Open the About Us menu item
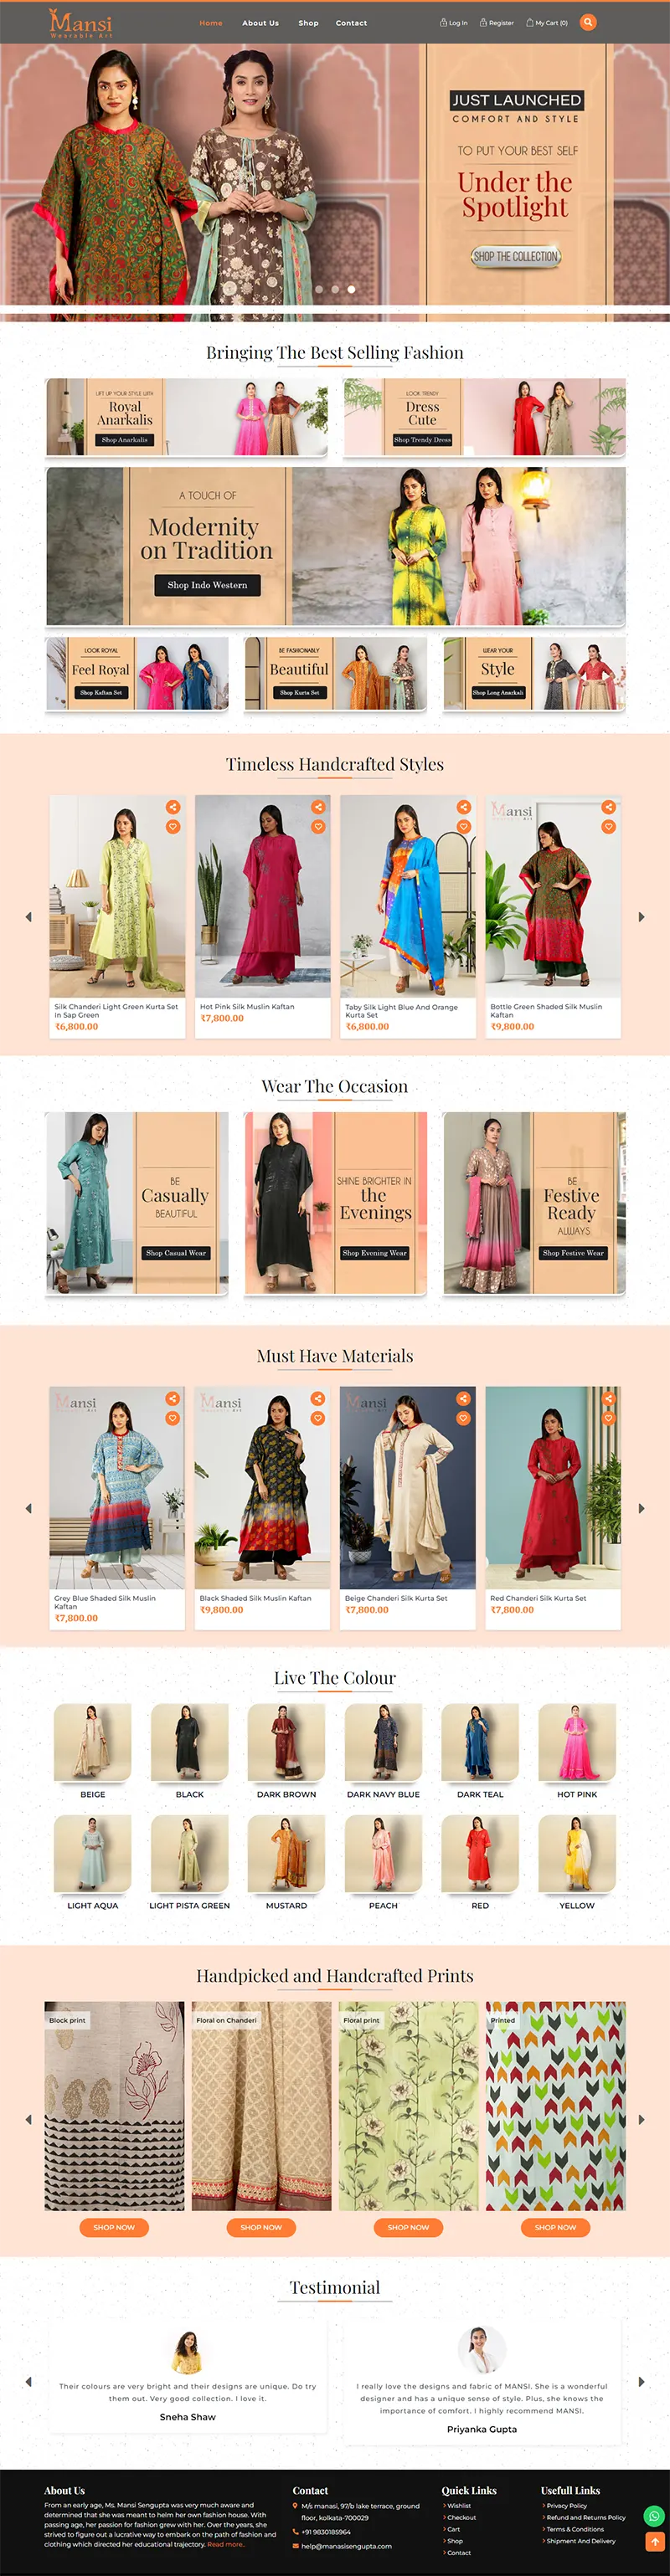The height and width of the screenshot is (2576, 670). coord(260,23)
